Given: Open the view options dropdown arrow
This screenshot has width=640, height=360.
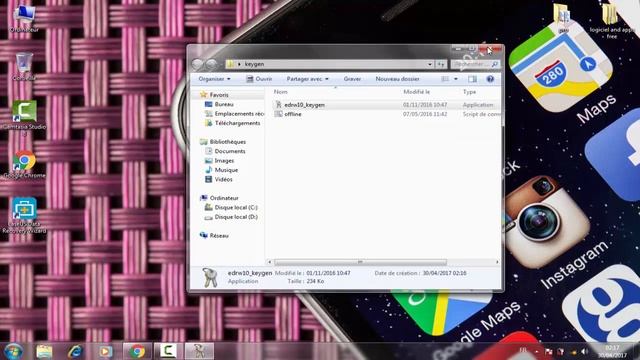Looking at the screenshot, I should [x=456, y=79].
